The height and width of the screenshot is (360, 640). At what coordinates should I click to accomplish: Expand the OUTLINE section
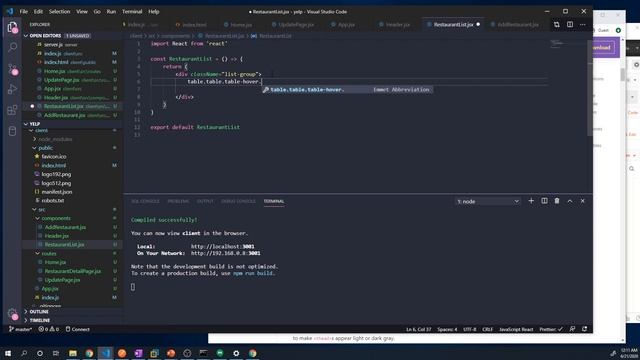point(39,311)
